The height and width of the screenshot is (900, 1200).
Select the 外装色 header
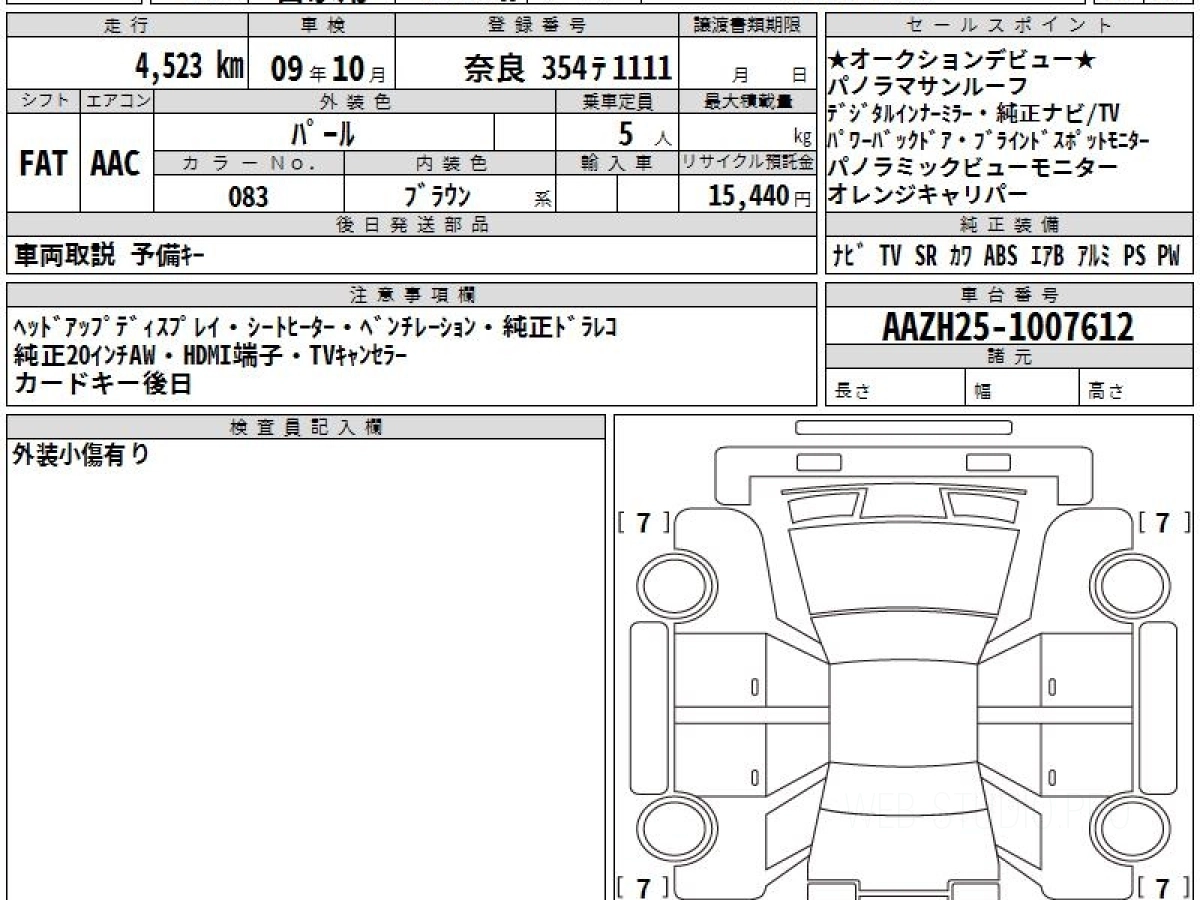[355, 101]
